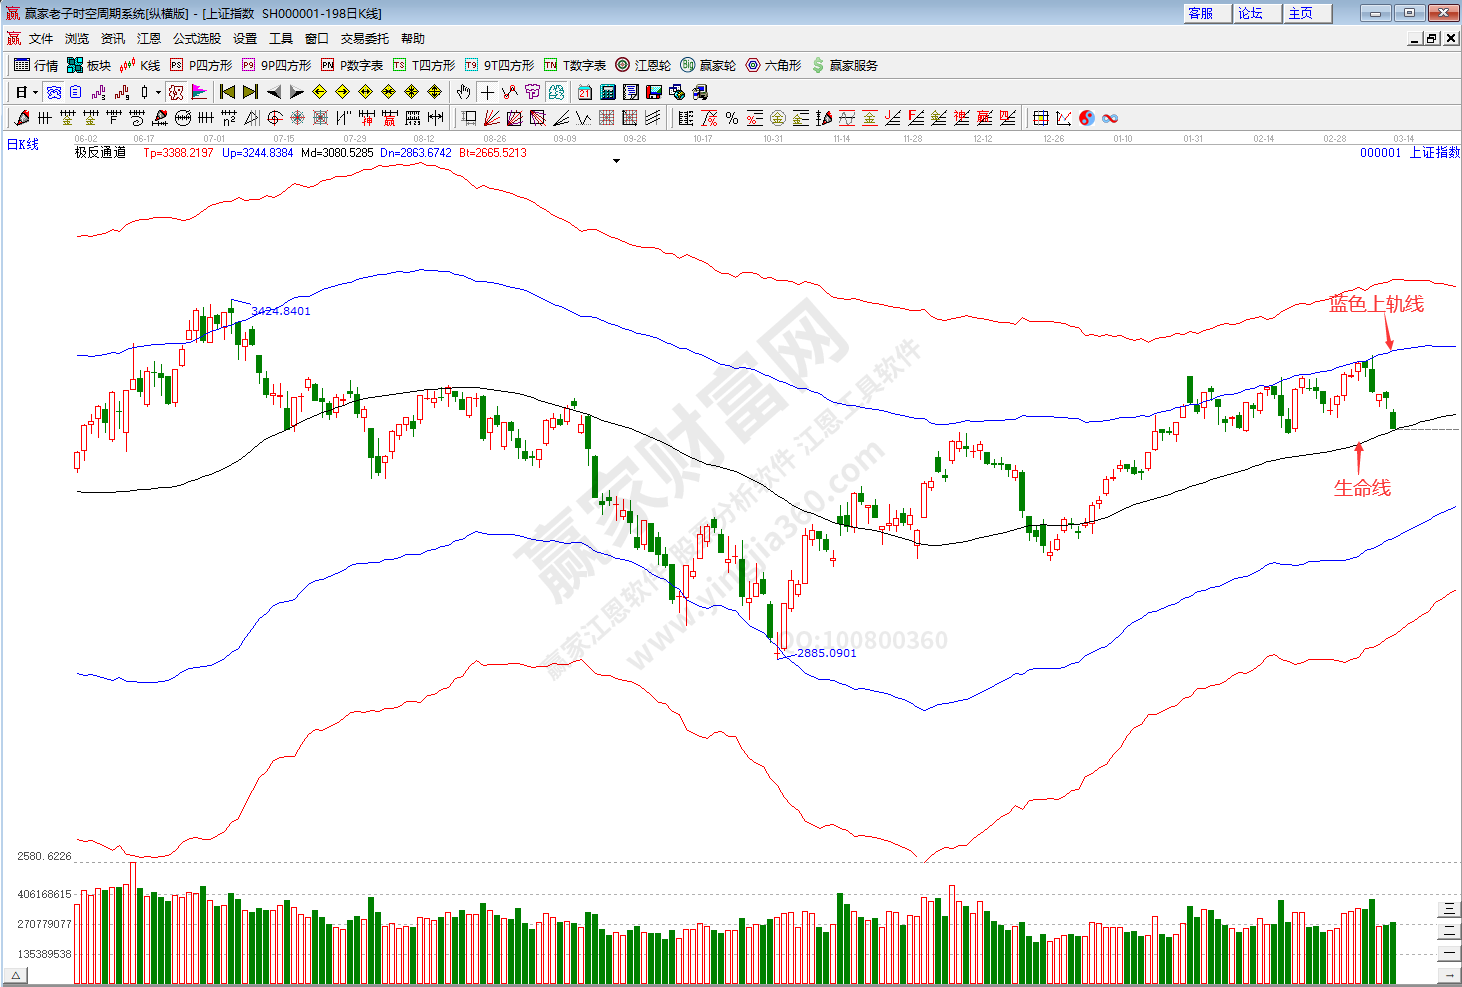Open 江恩轮 Gann wheel tool
This screenshot has height=987, width=1462.
(643, 65)
